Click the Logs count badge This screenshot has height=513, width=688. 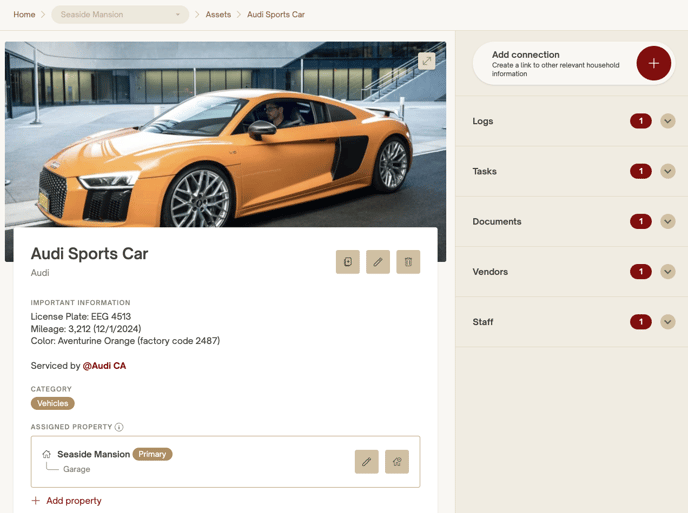(641, 121)
